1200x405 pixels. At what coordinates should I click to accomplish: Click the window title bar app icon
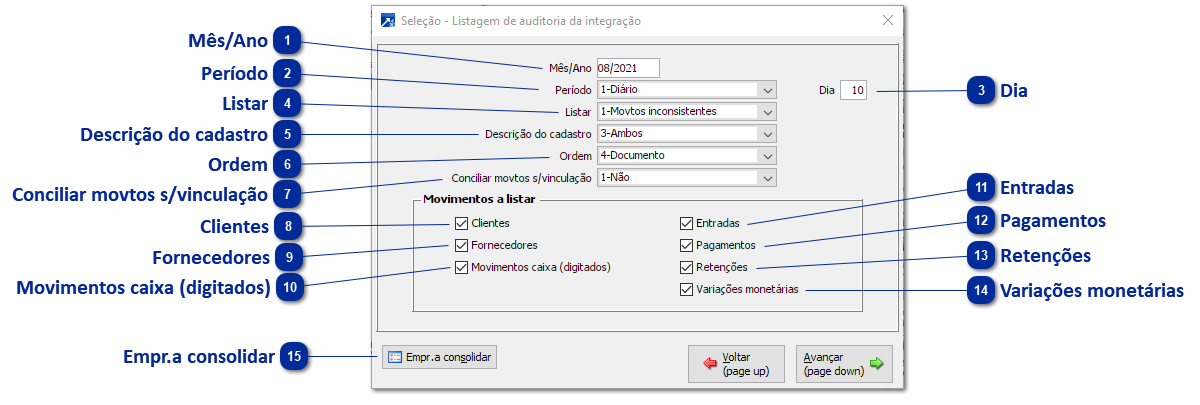coord(388,20)
